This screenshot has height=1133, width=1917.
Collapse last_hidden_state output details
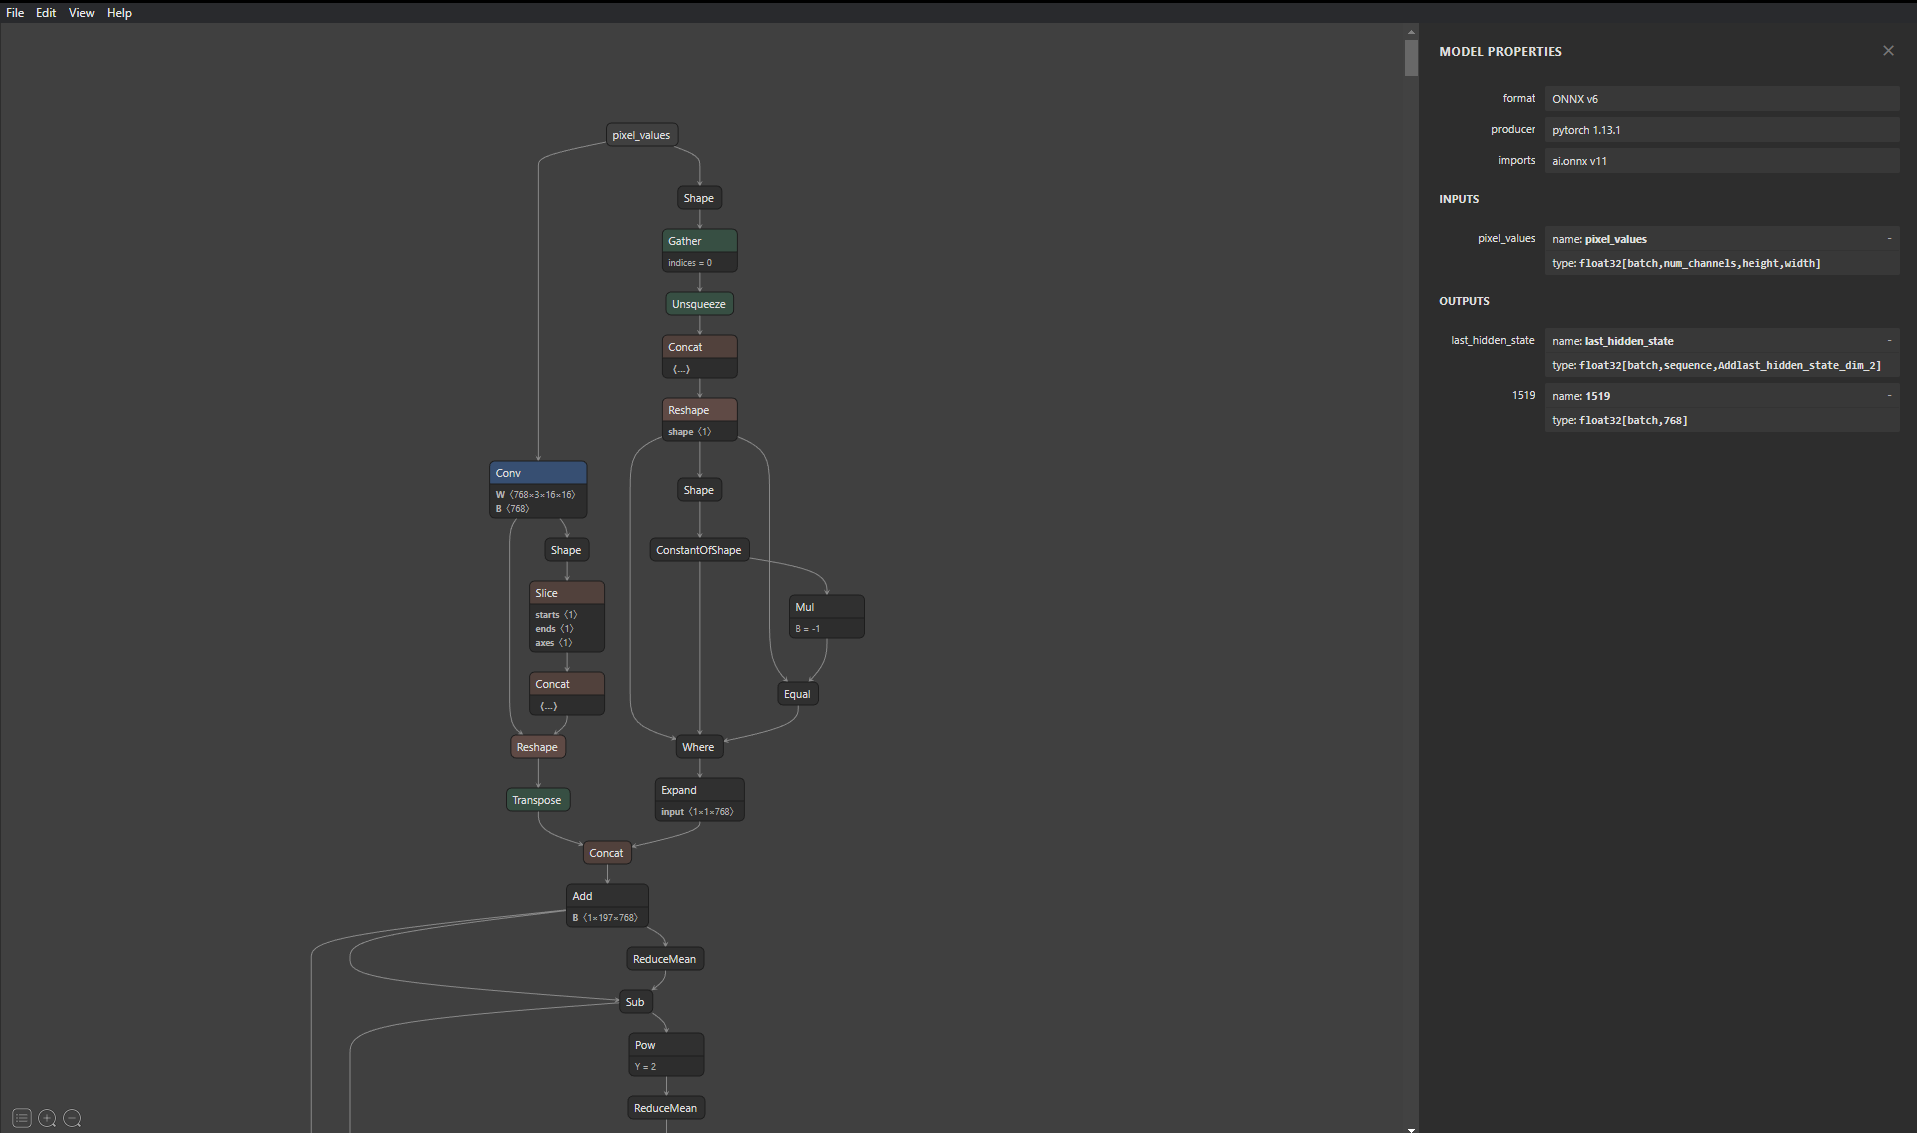1888,340
